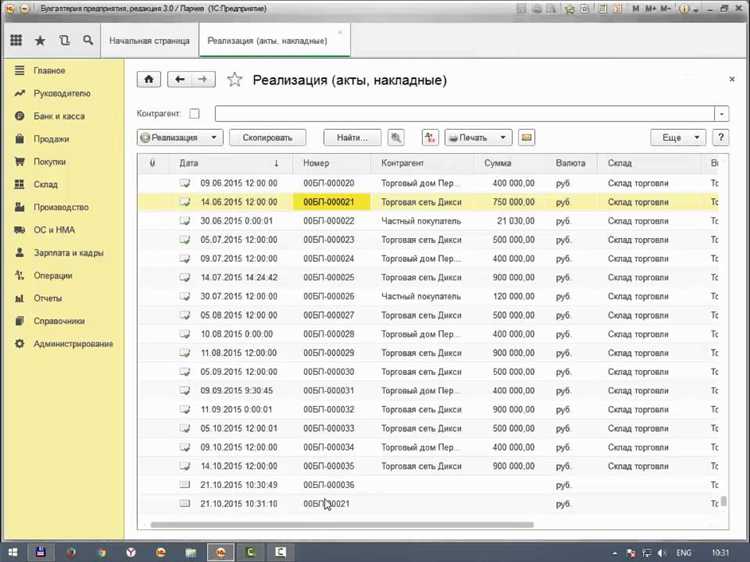
Task: Open the Печать dropdown menu
Action: (478, 138)
